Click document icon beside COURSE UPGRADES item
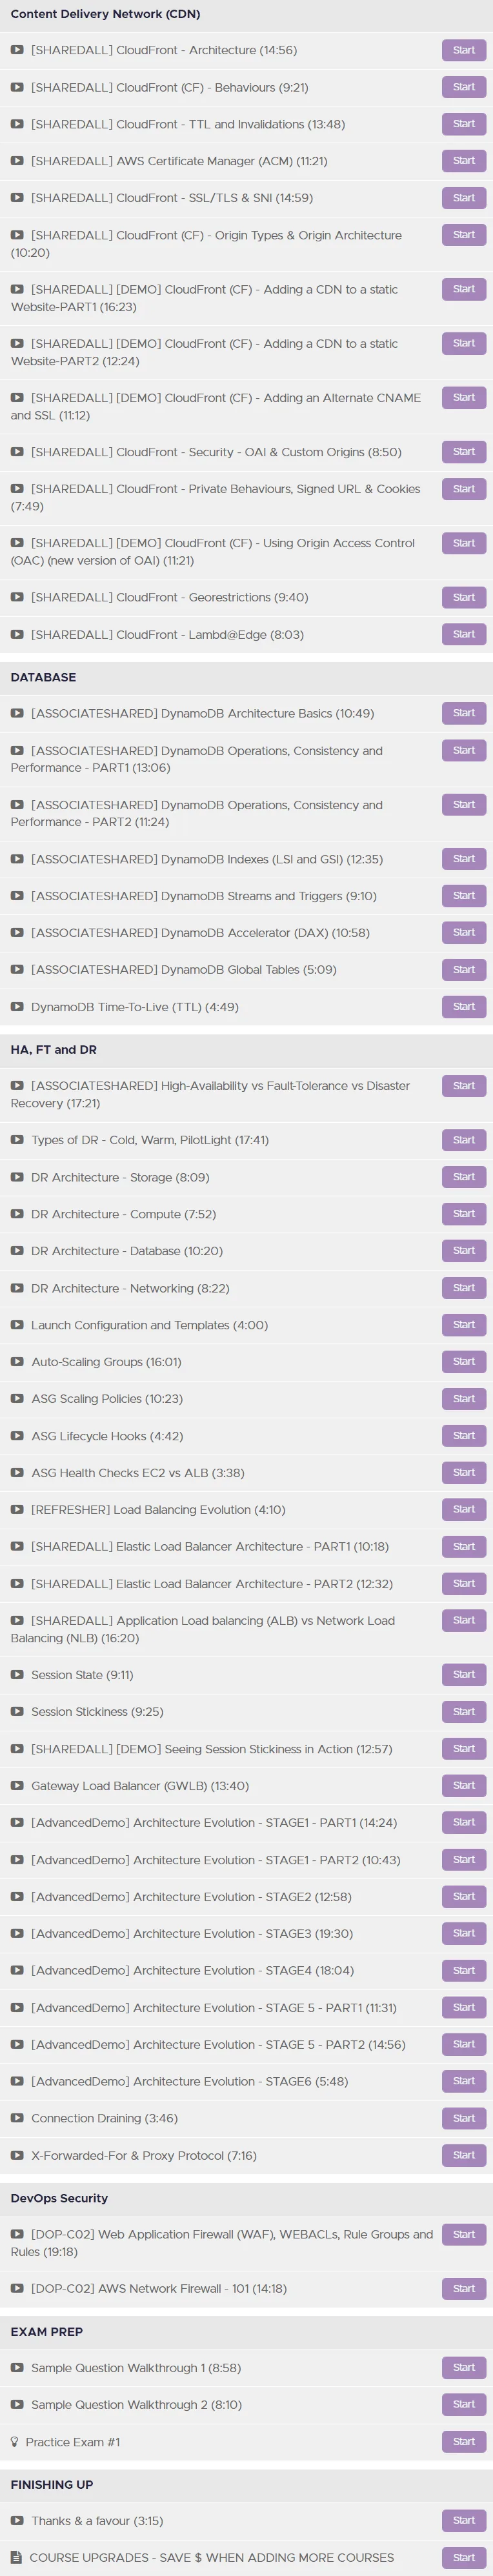The image size is (493, 2576). [x=16, y=2557]
